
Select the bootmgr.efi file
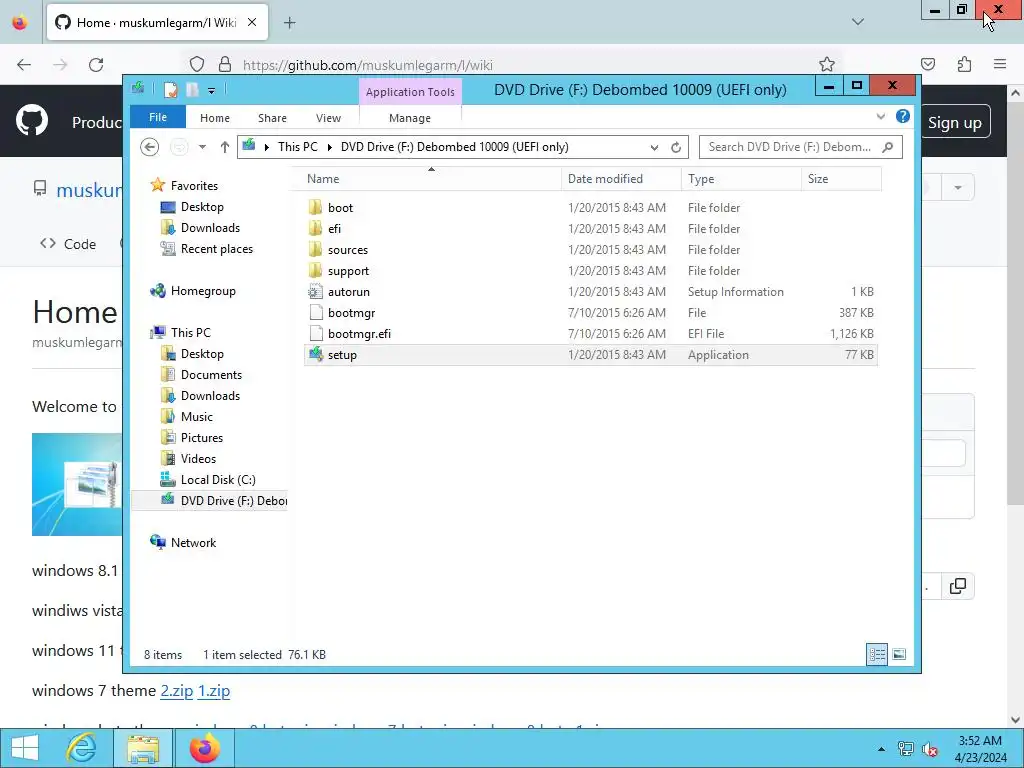pyautogui.click(x=359, y=334)
